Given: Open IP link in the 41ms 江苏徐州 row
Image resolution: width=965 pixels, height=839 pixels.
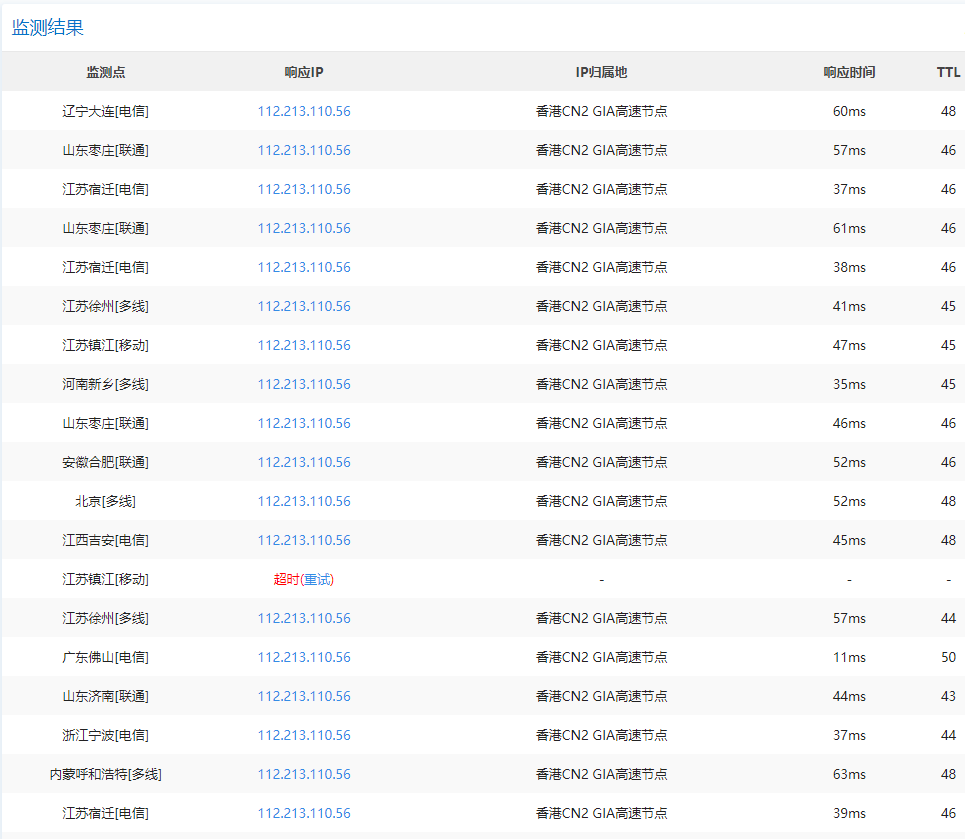Looking at the screenshot, I should click(x=304, y=307).
